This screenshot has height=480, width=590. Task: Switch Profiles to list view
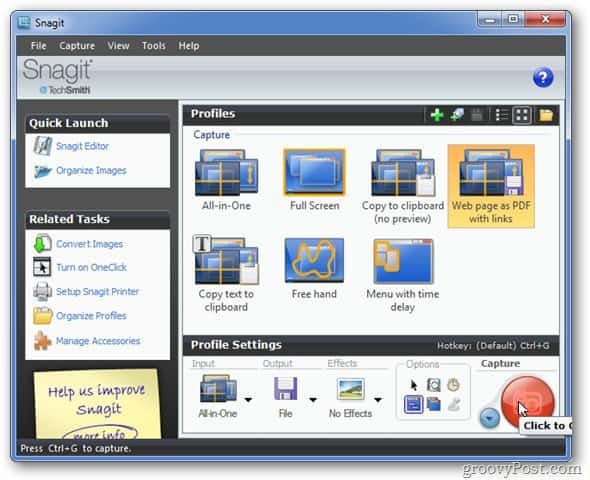coord(502,115)
